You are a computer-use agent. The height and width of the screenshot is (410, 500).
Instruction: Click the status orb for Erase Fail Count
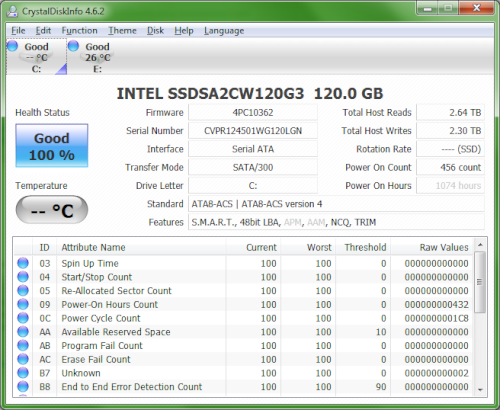(x=23, y=359)
